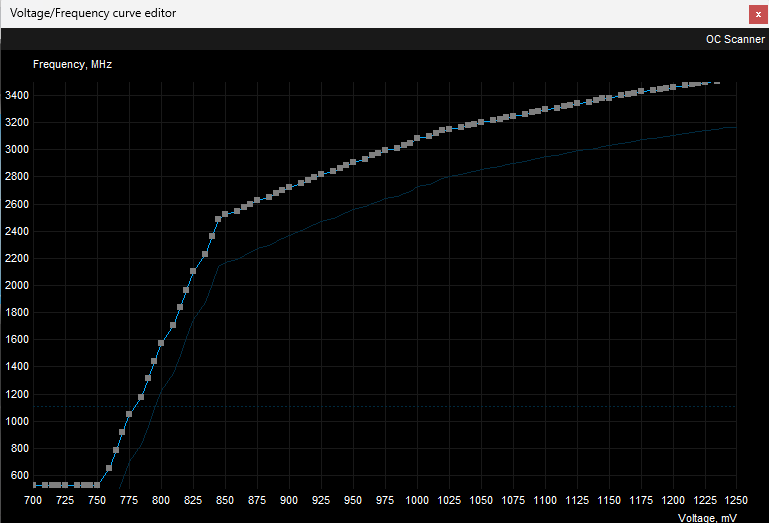The height and width of the screenshot is (523, 769).
Task: Select the curve point at 1075 mV
Action: pos(513,116)
